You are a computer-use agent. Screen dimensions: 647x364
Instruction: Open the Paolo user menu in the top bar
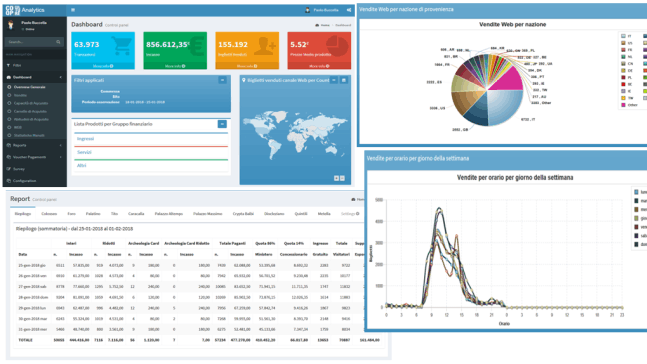coord(322,10)
